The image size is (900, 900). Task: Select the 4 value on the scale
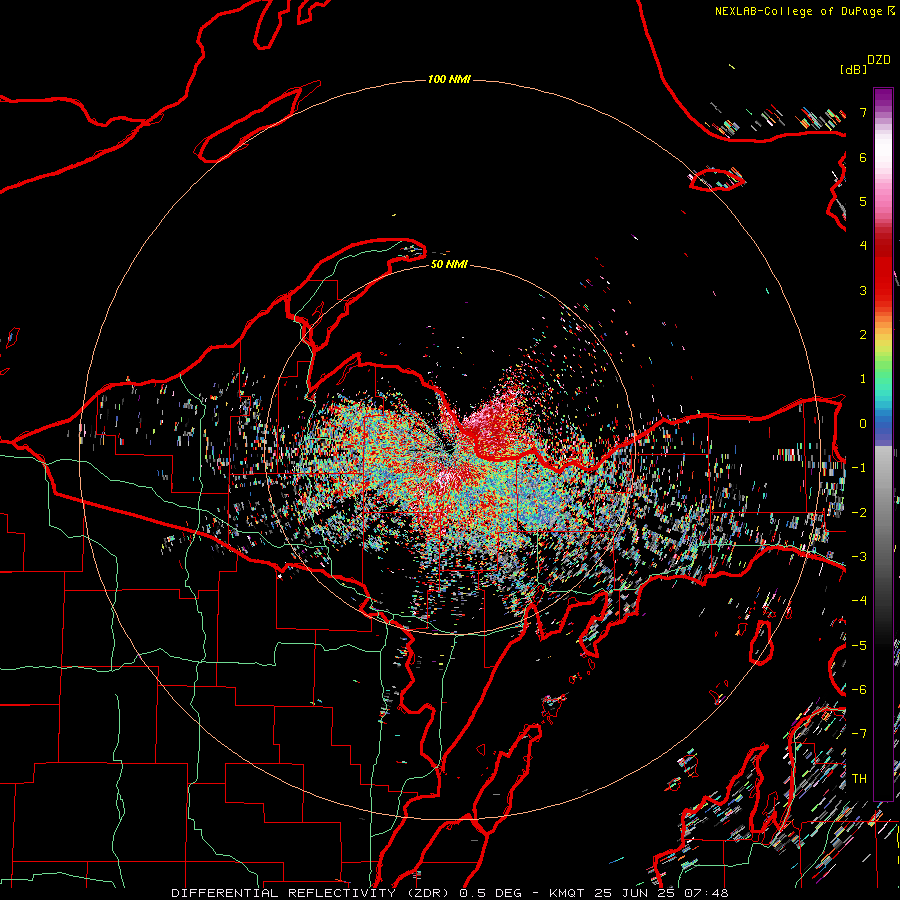[863, 246]
